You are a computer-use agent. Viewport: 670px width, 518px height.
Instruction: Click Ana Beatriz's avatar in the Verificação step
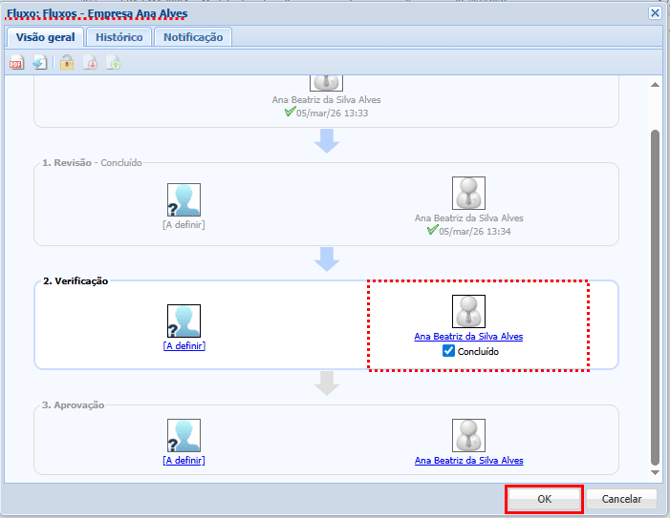click(x=468, y=311)
